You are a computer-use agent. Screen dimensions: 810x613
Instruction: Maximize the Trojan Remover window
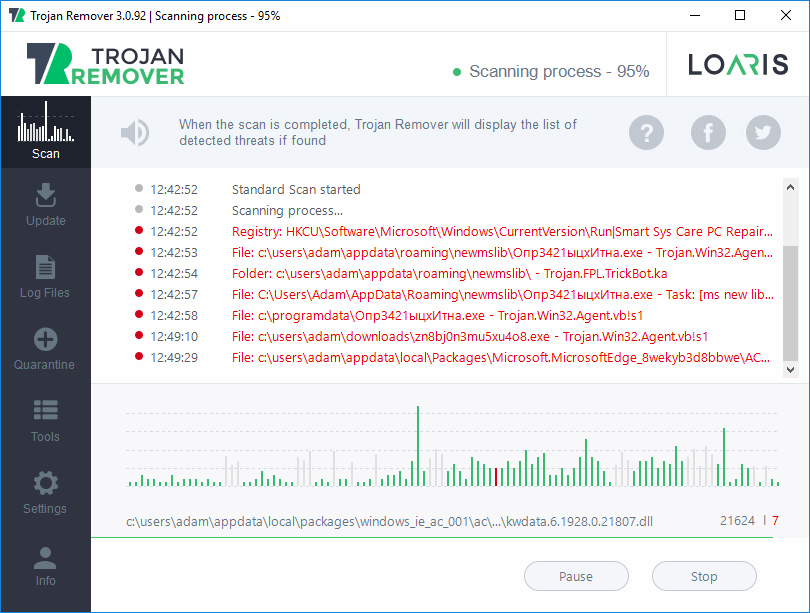click(x=740, y=15)
